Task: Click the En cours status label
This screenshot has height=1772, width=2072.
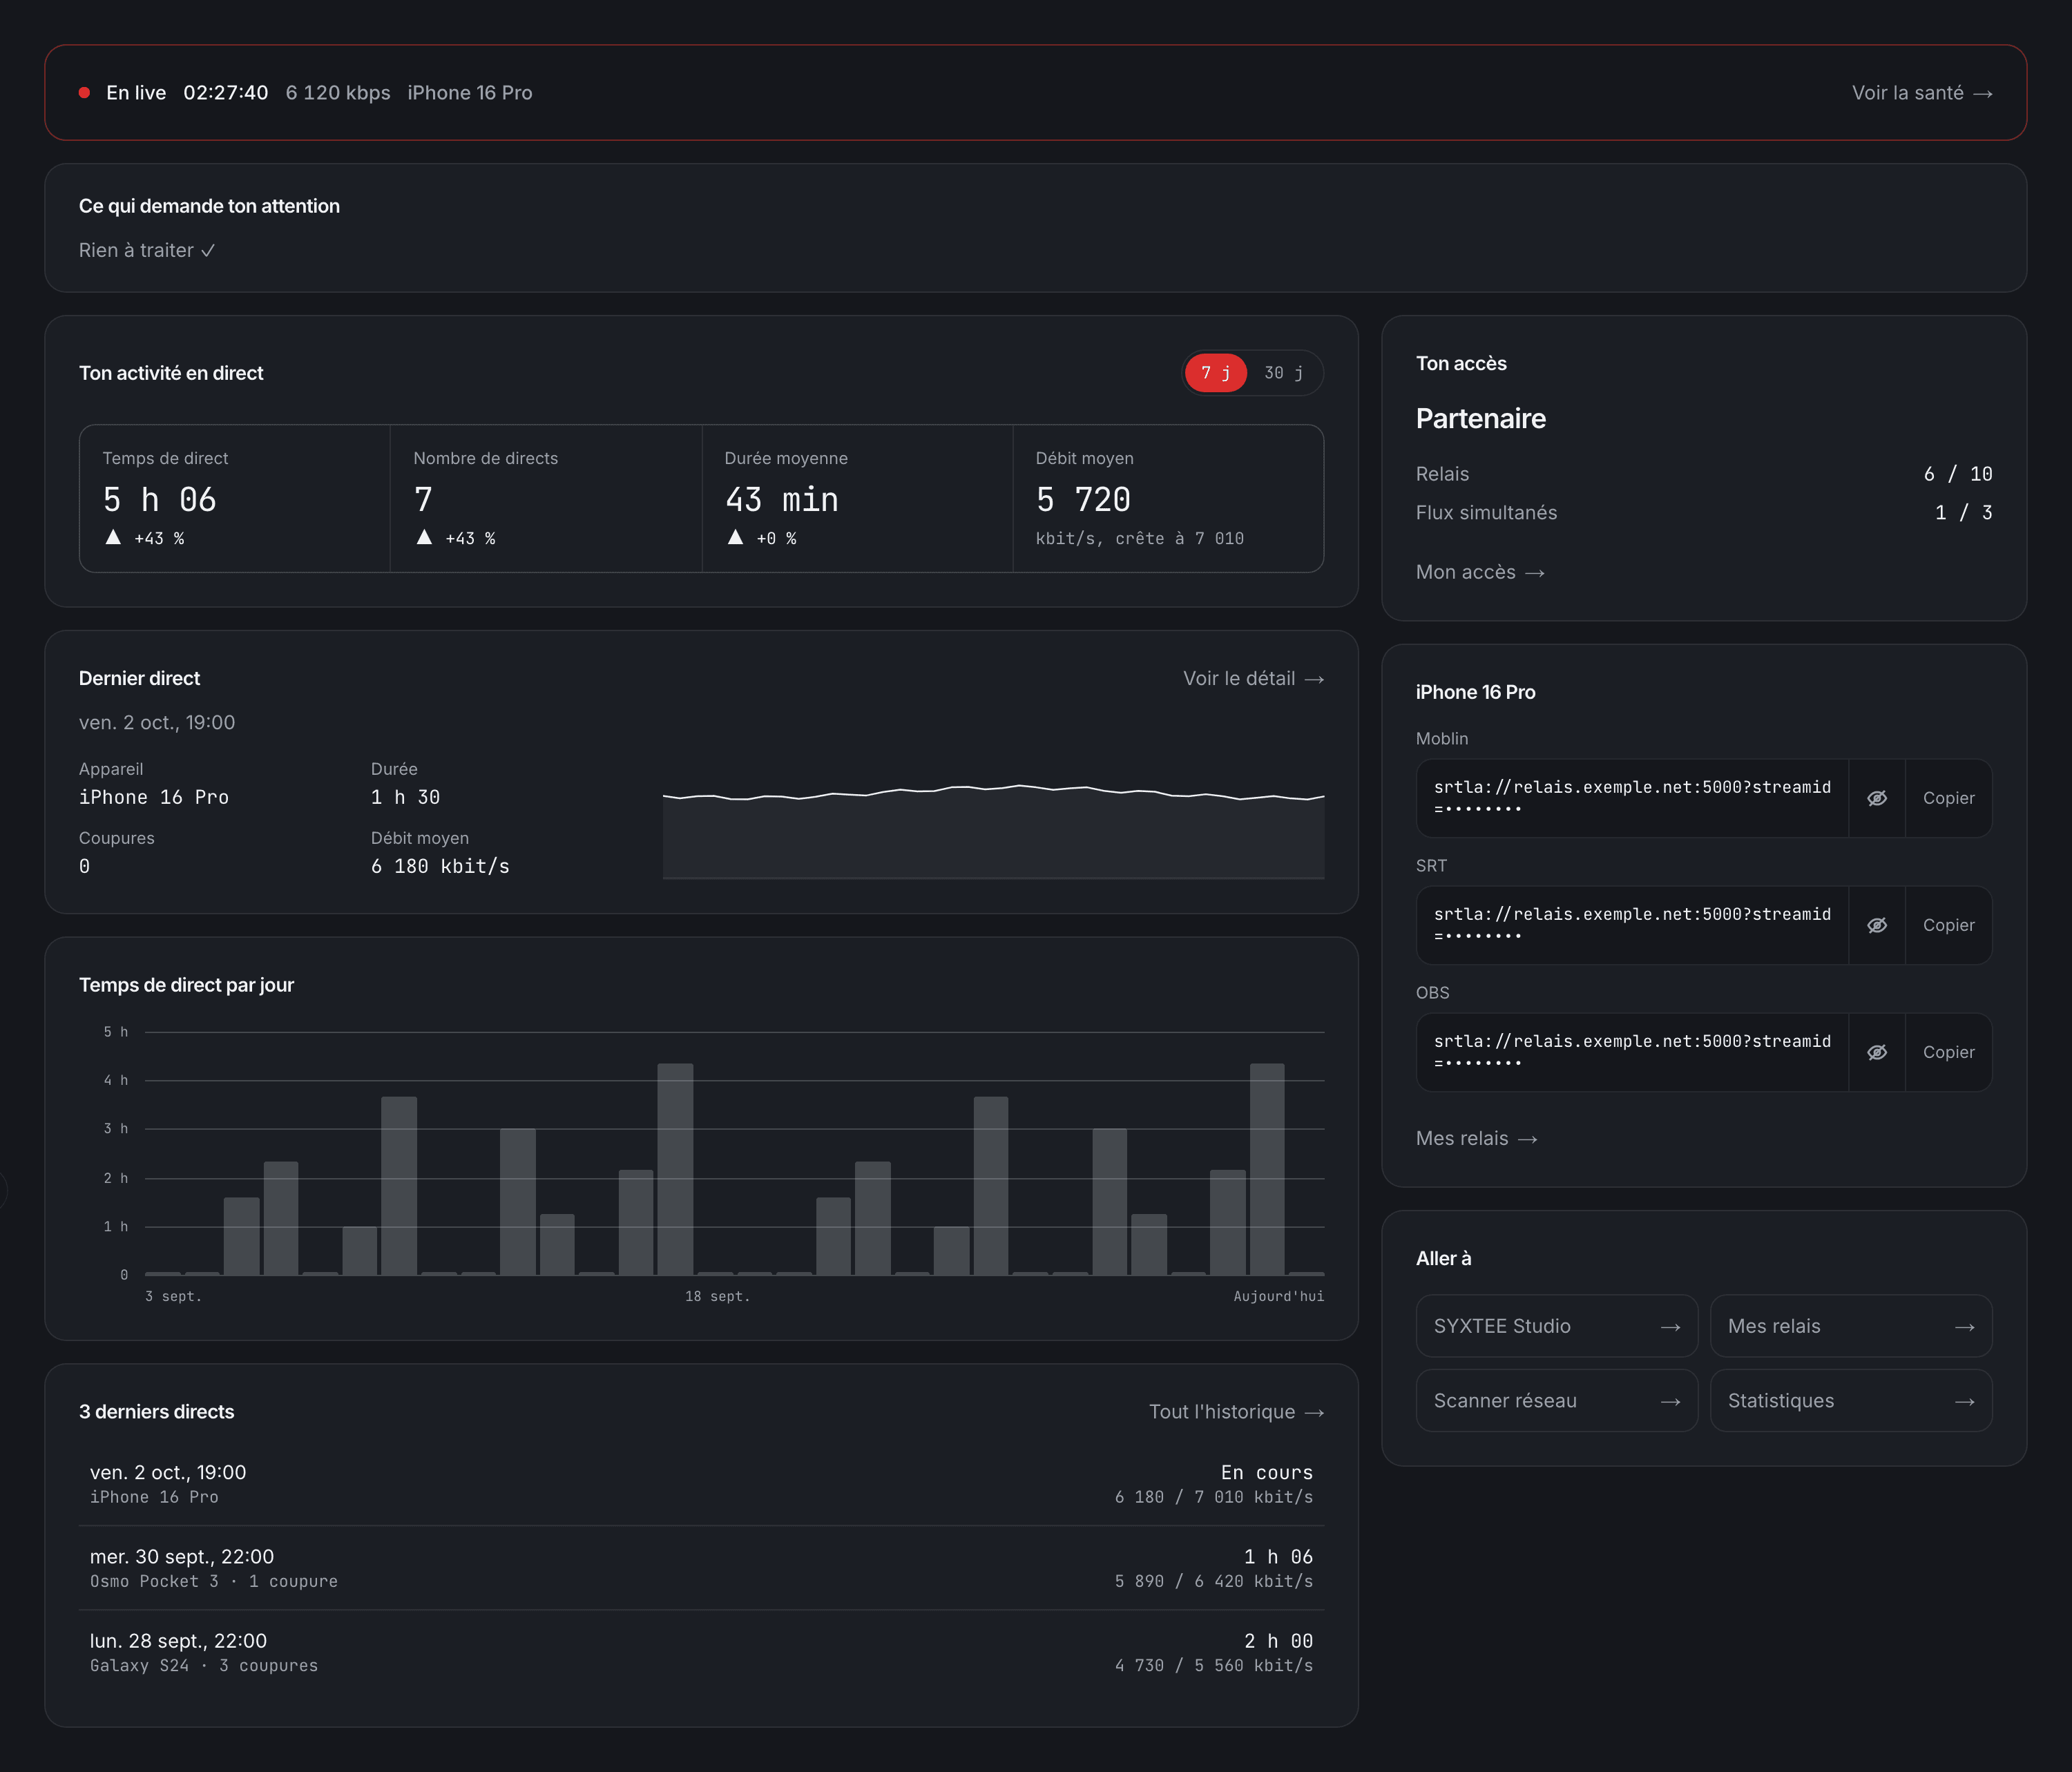Action: [x=1266, y=1472]
